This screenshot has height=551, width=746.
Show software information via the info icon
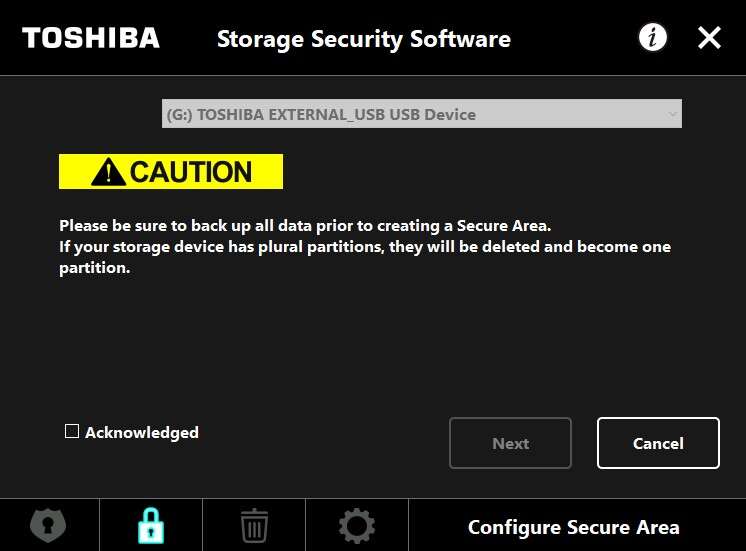pos(653,38)
